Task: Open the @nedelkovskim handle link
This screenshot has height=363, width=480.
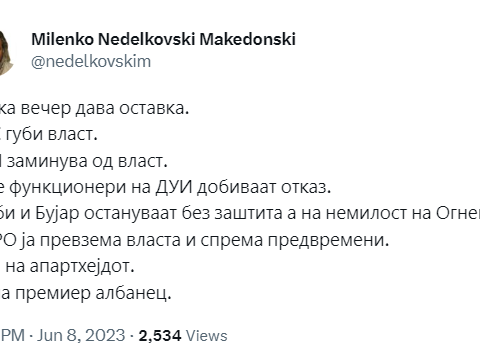Action: tap(91, 62)
